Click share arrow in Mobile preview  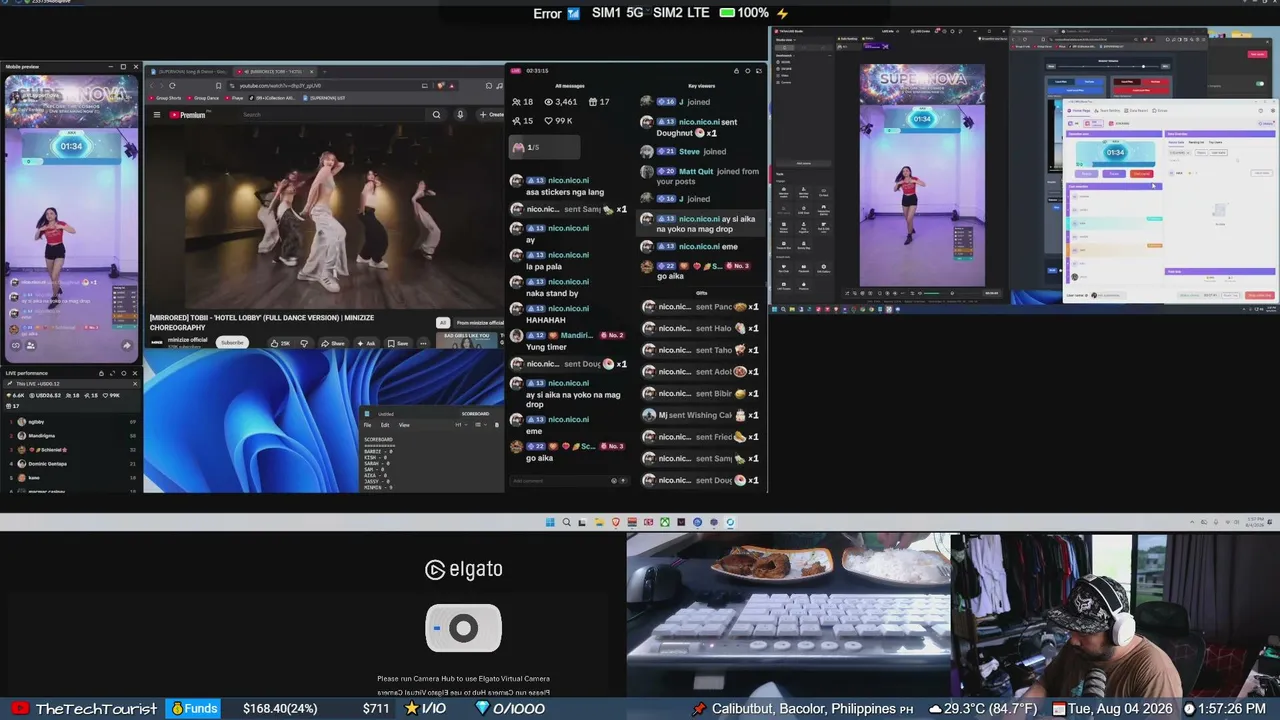point(127,346)
